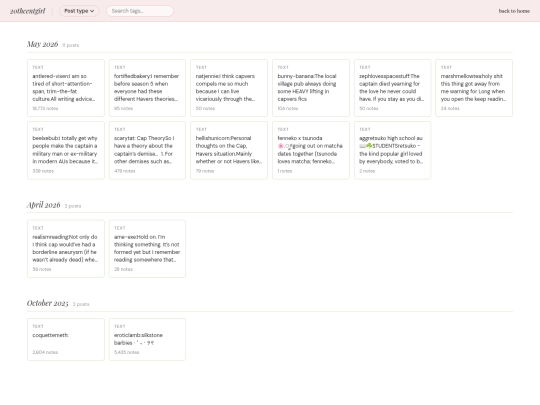Click the April 2026 heading

[43, 205]
